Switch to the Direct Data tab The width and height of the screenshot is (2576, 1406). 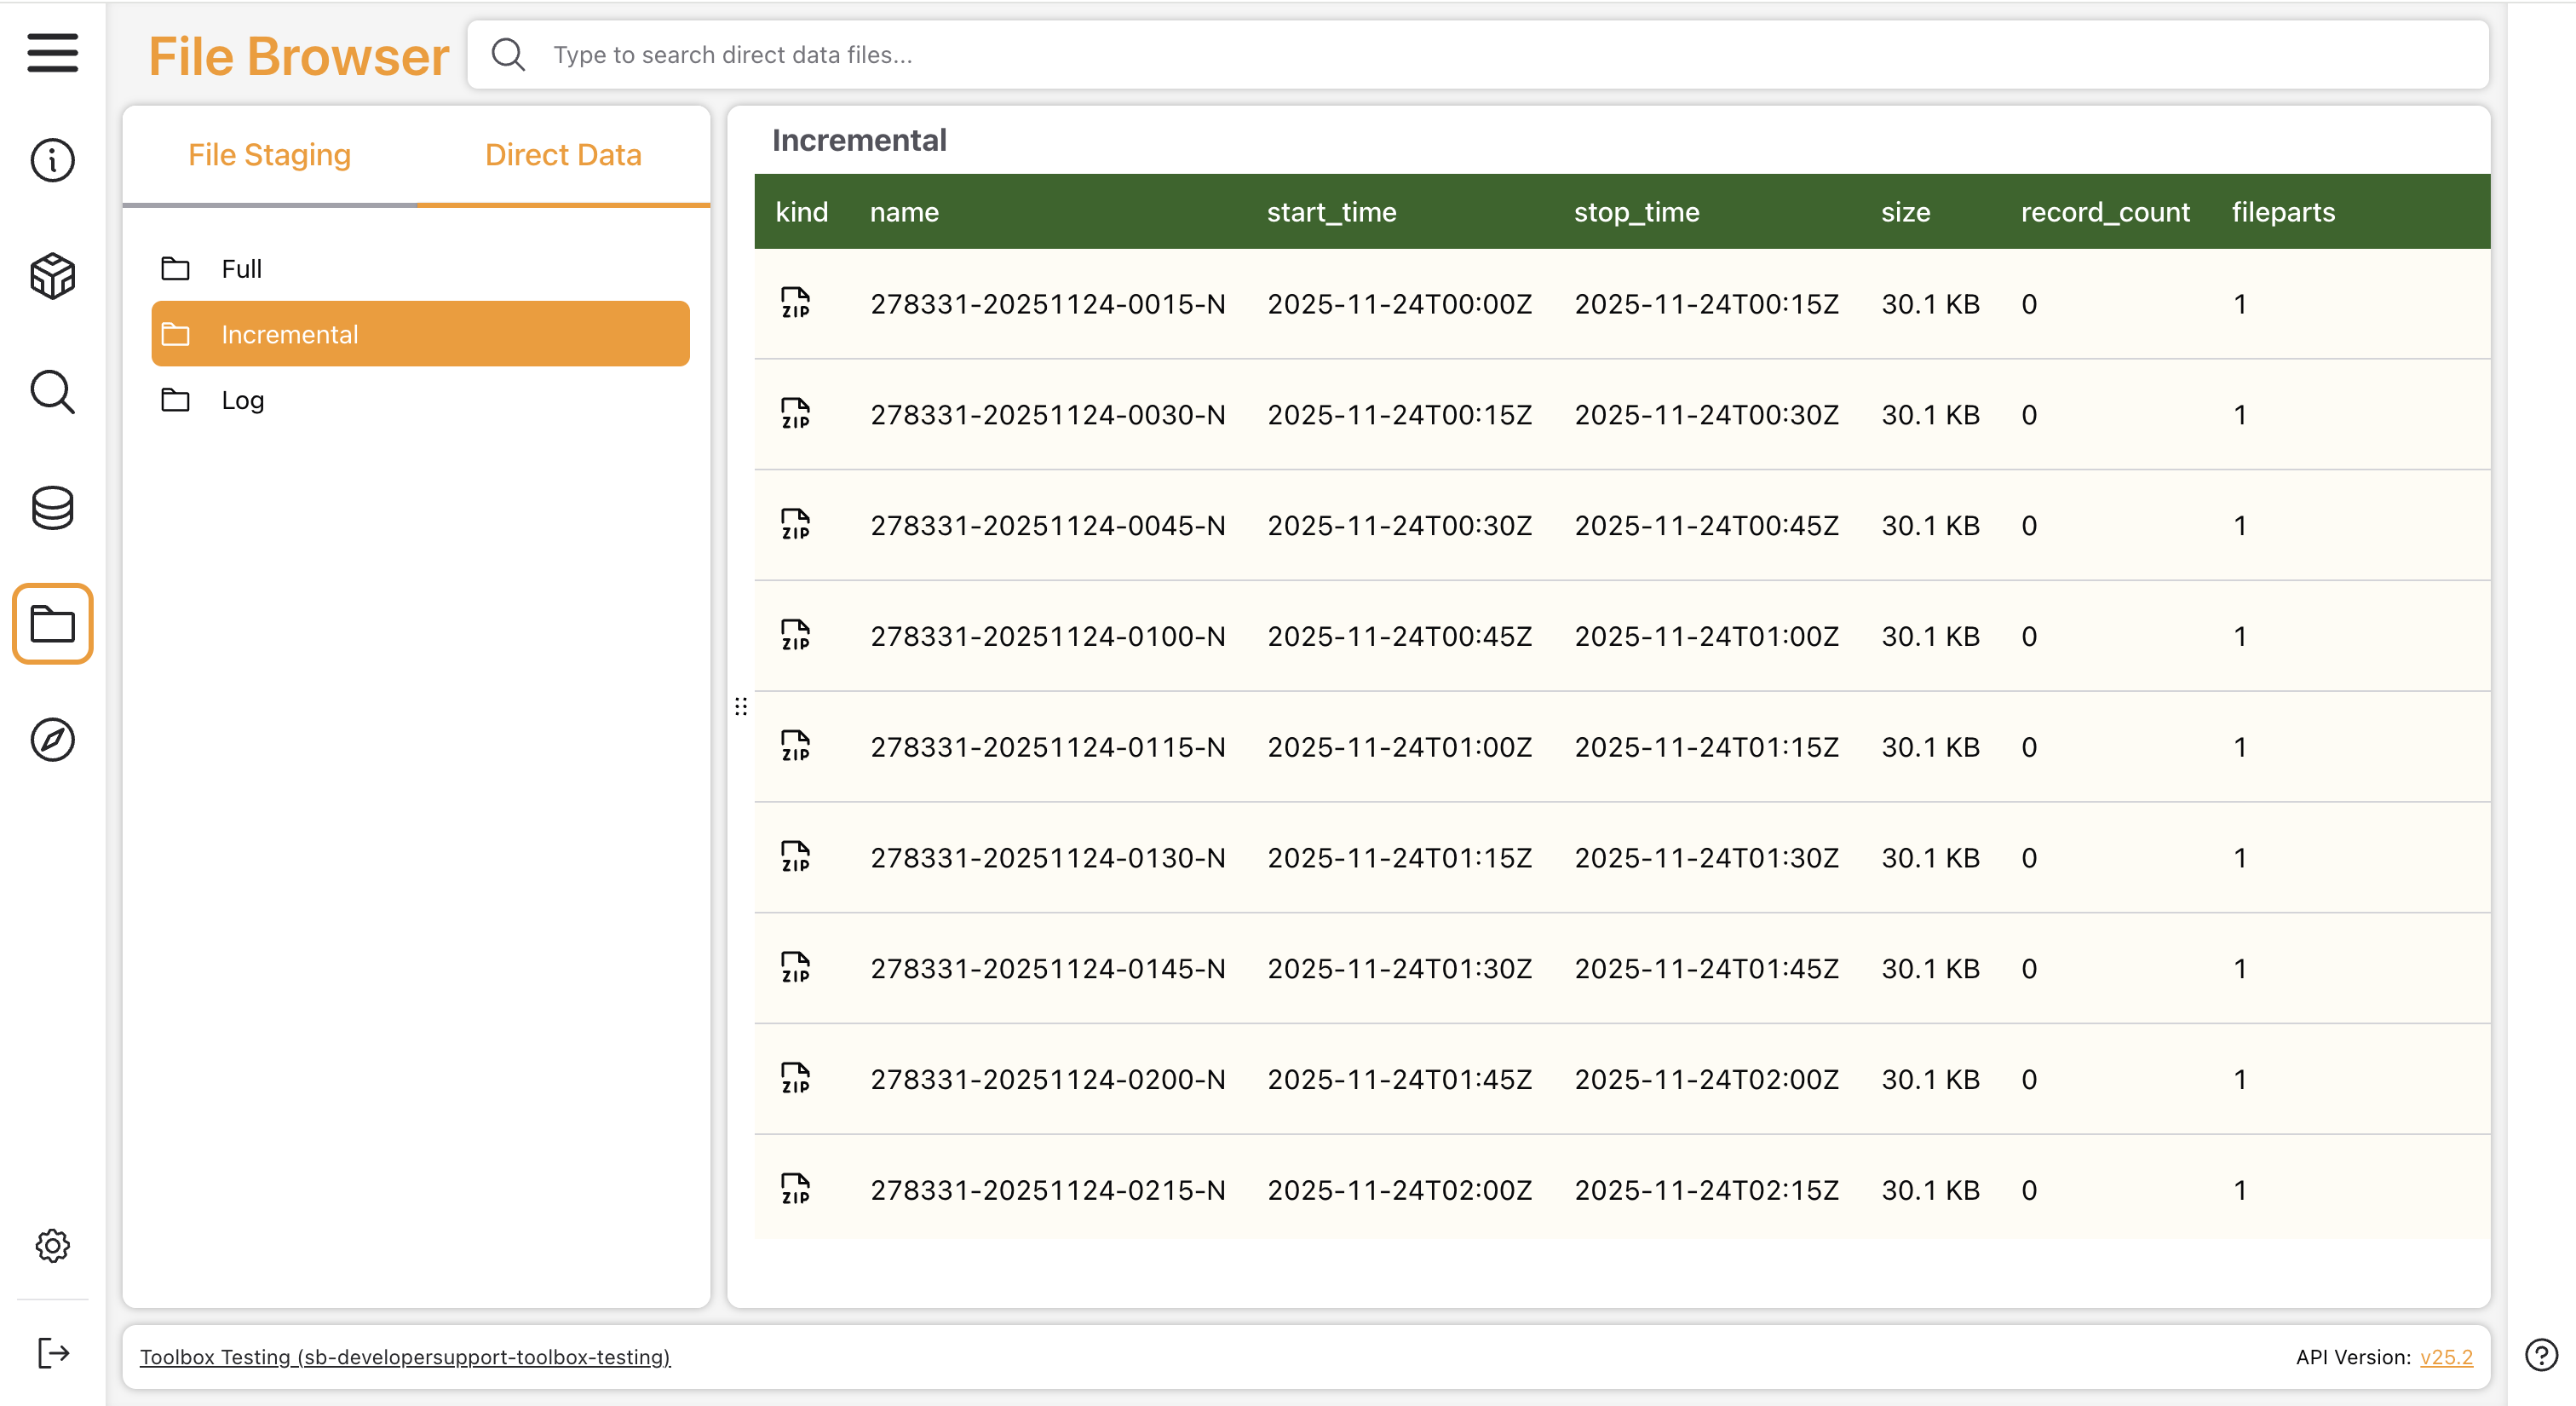(x=563, y=155)
